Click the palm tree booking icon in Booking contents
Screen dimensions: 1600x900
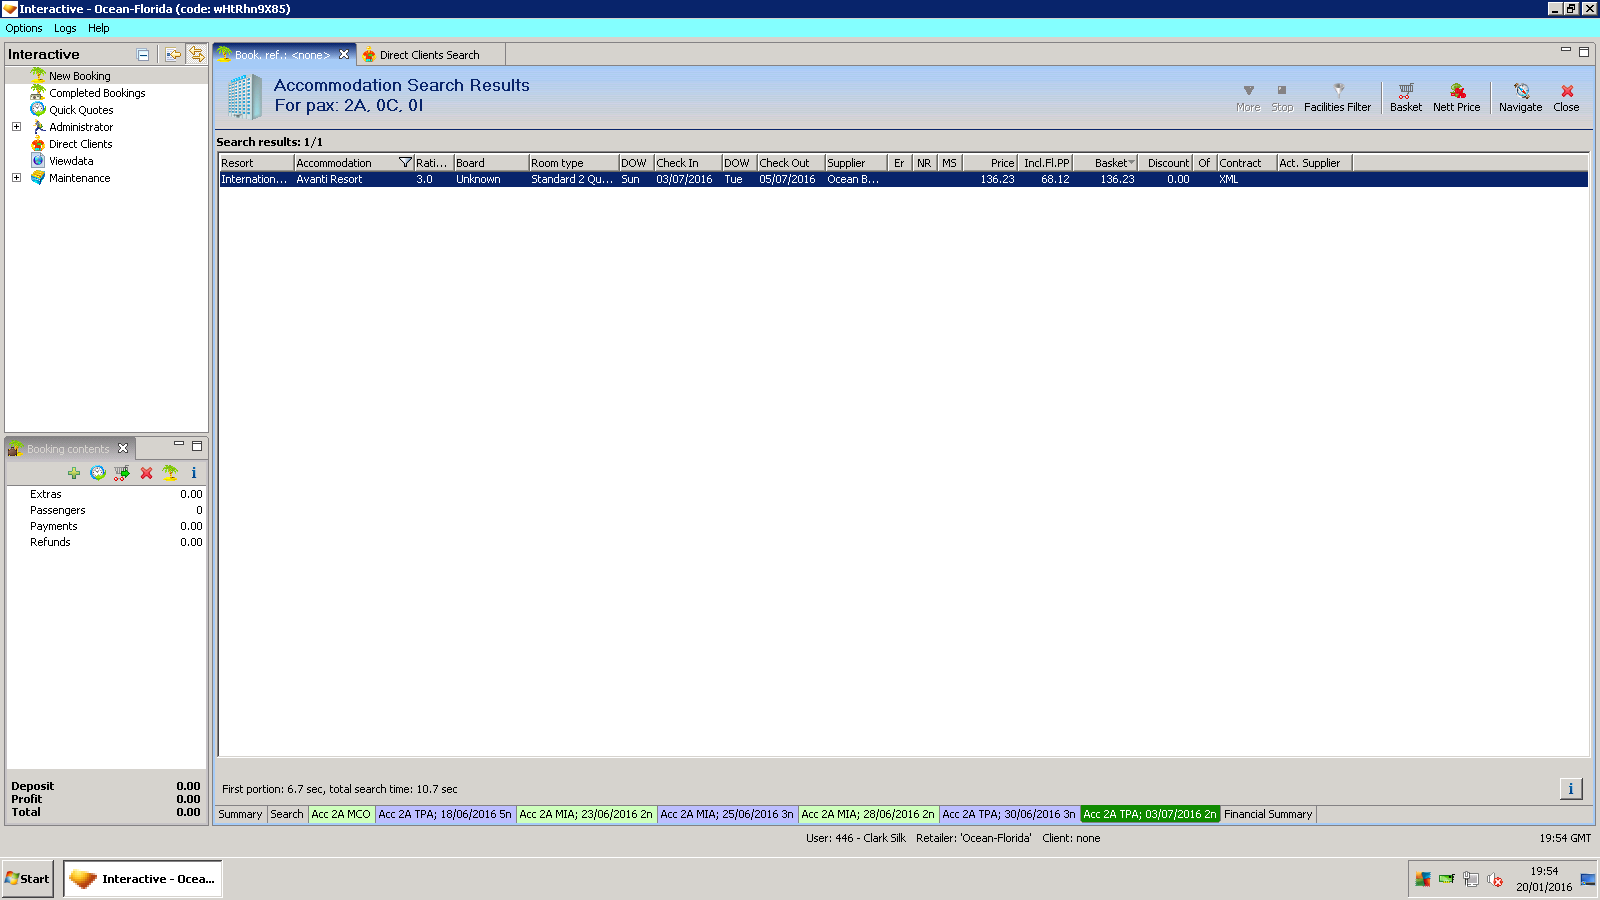pos(170,473)
